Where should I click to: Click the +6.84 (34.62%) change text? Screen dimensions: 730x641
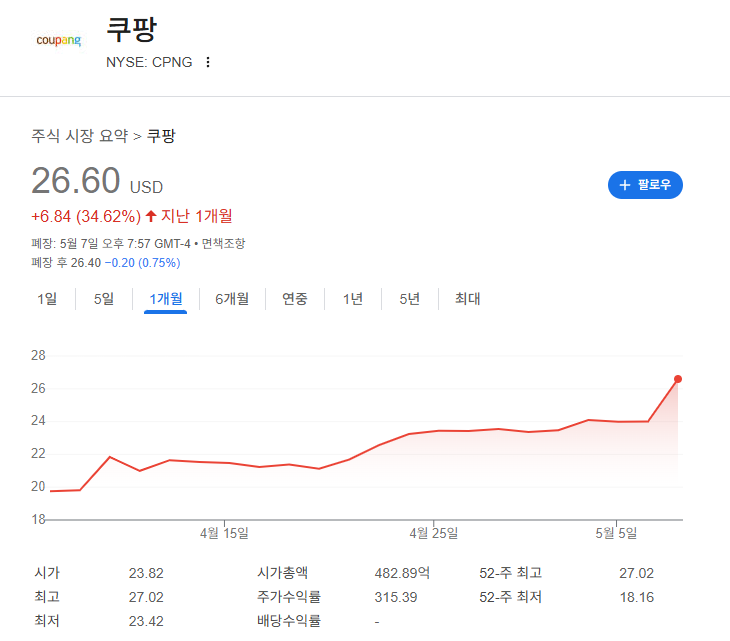pos(86,216)
